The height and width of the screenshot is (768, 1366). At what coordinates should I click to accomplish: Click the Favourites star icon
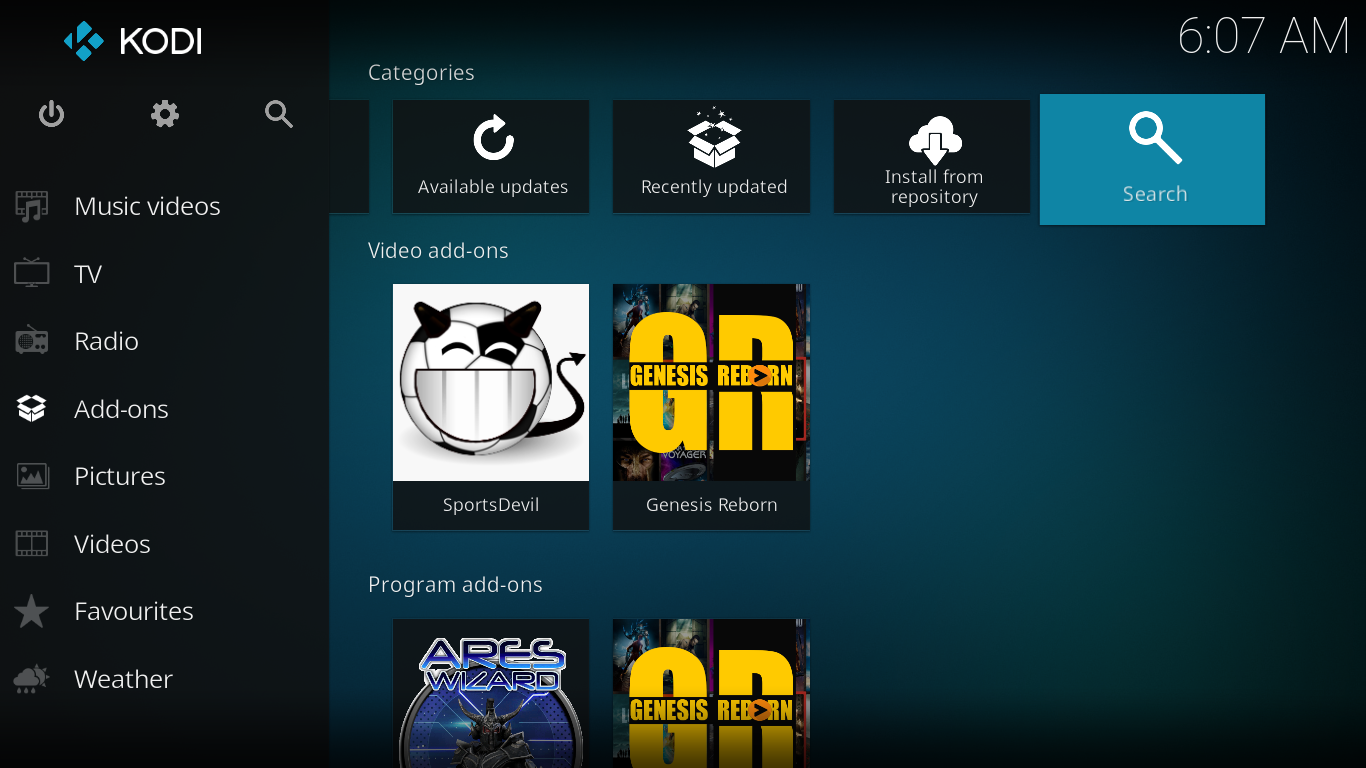point(32,611)
